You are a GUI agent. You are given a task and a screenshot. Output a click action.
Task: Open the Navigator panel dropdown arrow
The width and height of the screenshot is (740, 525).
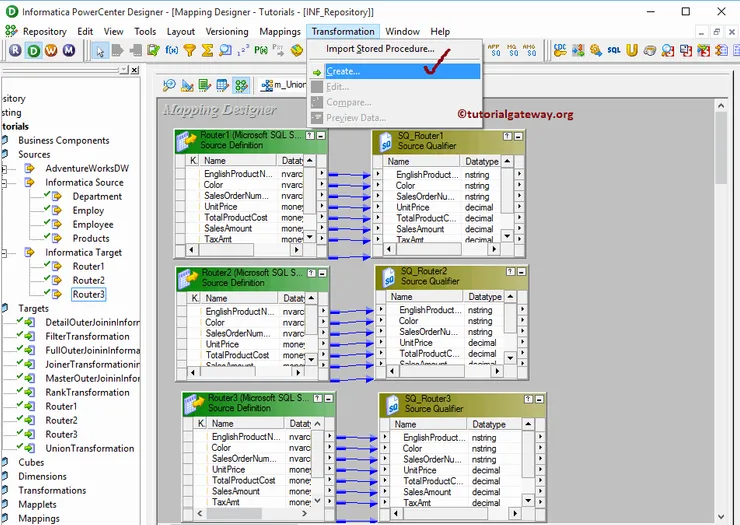[x=124, y=70]
